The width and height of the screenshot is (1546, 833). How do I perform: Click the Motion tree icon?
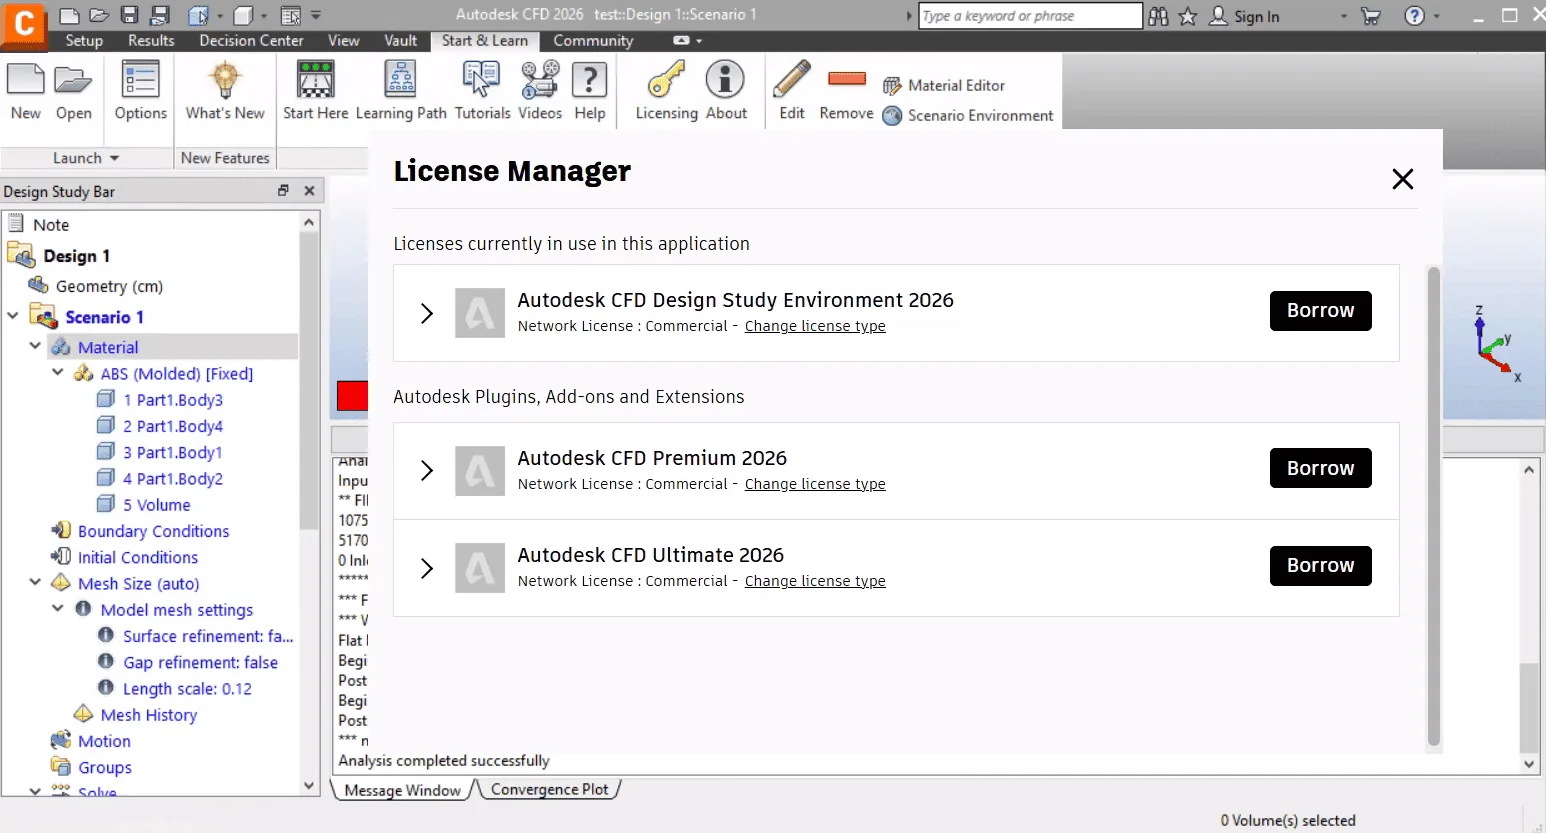61,741
